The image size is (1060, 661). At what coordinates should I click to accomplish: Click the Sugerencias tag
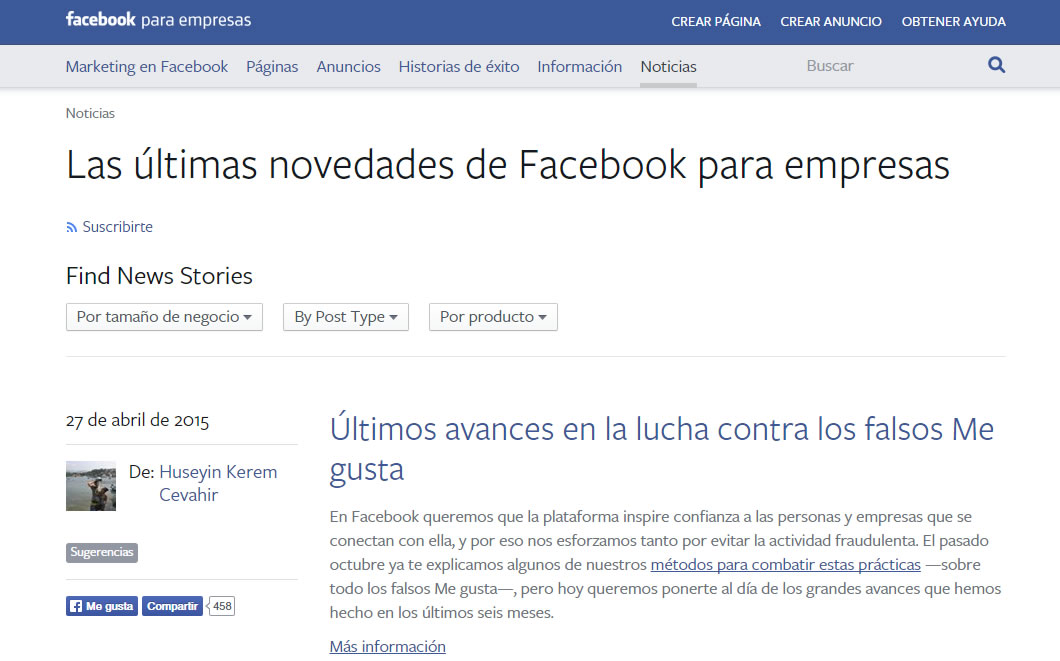click(x=101, y=552)
